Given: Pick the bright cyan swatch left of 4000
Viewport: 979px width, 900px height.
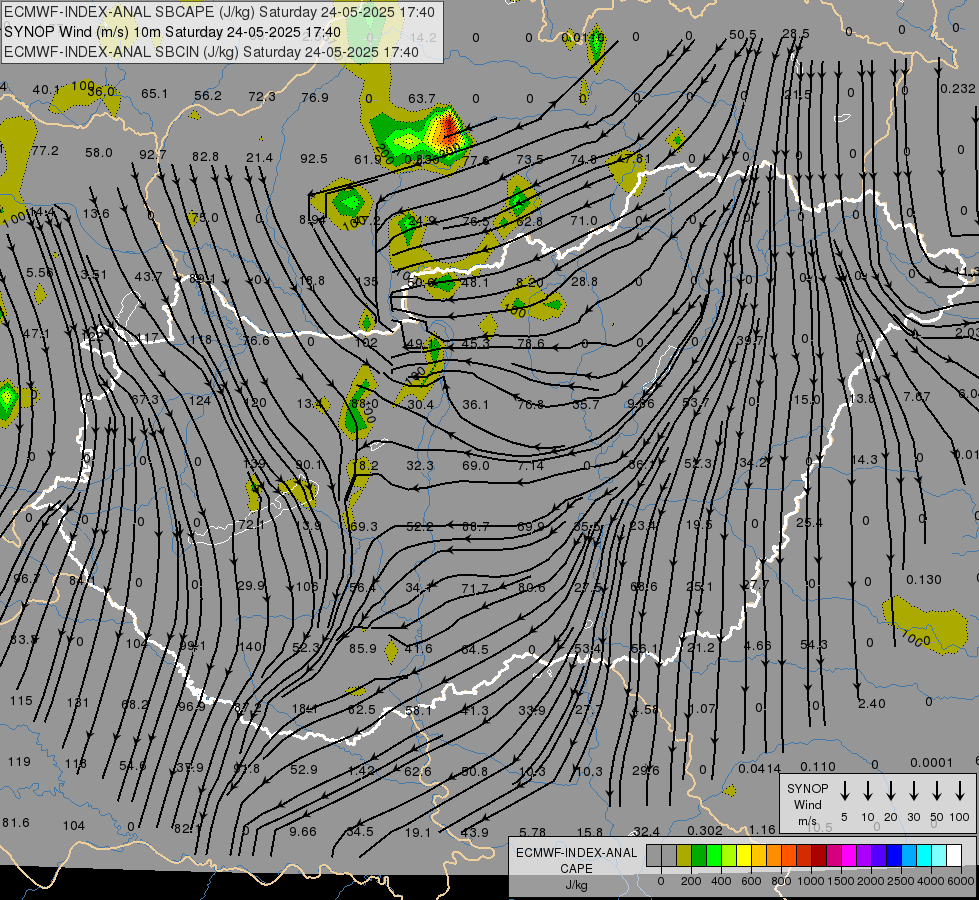Looking at the screenshot, I should pyautogui.click(x=923, y=856).
